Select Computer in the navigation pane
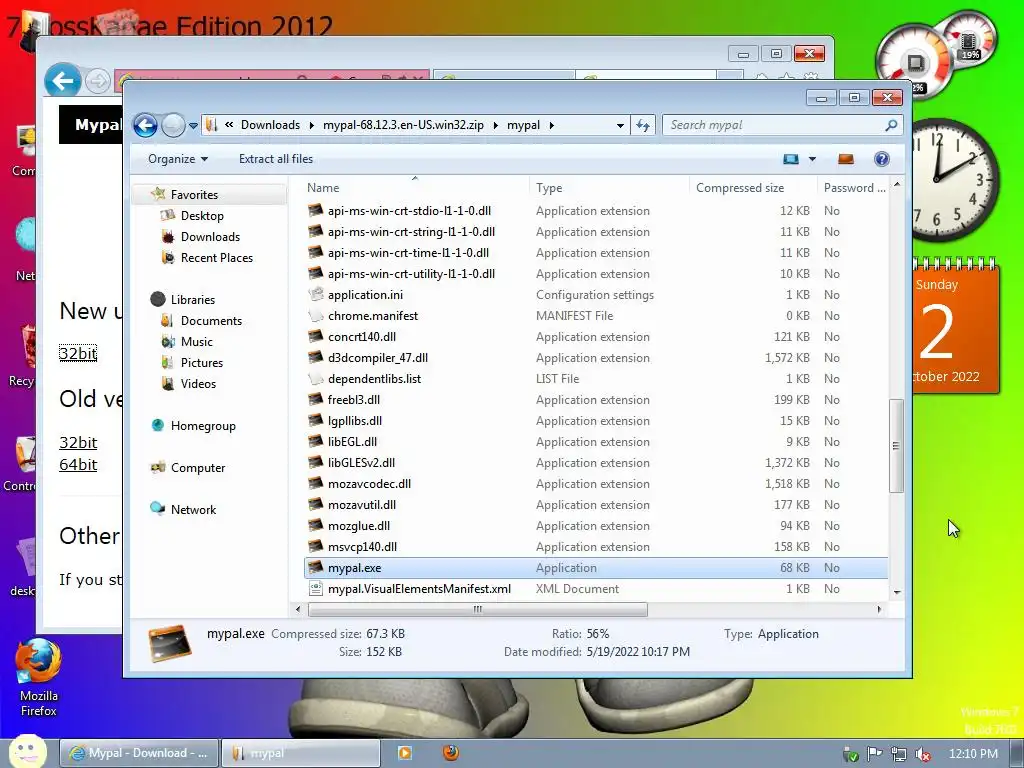Viewport: 1024px width, 768px height. (198, 467)
